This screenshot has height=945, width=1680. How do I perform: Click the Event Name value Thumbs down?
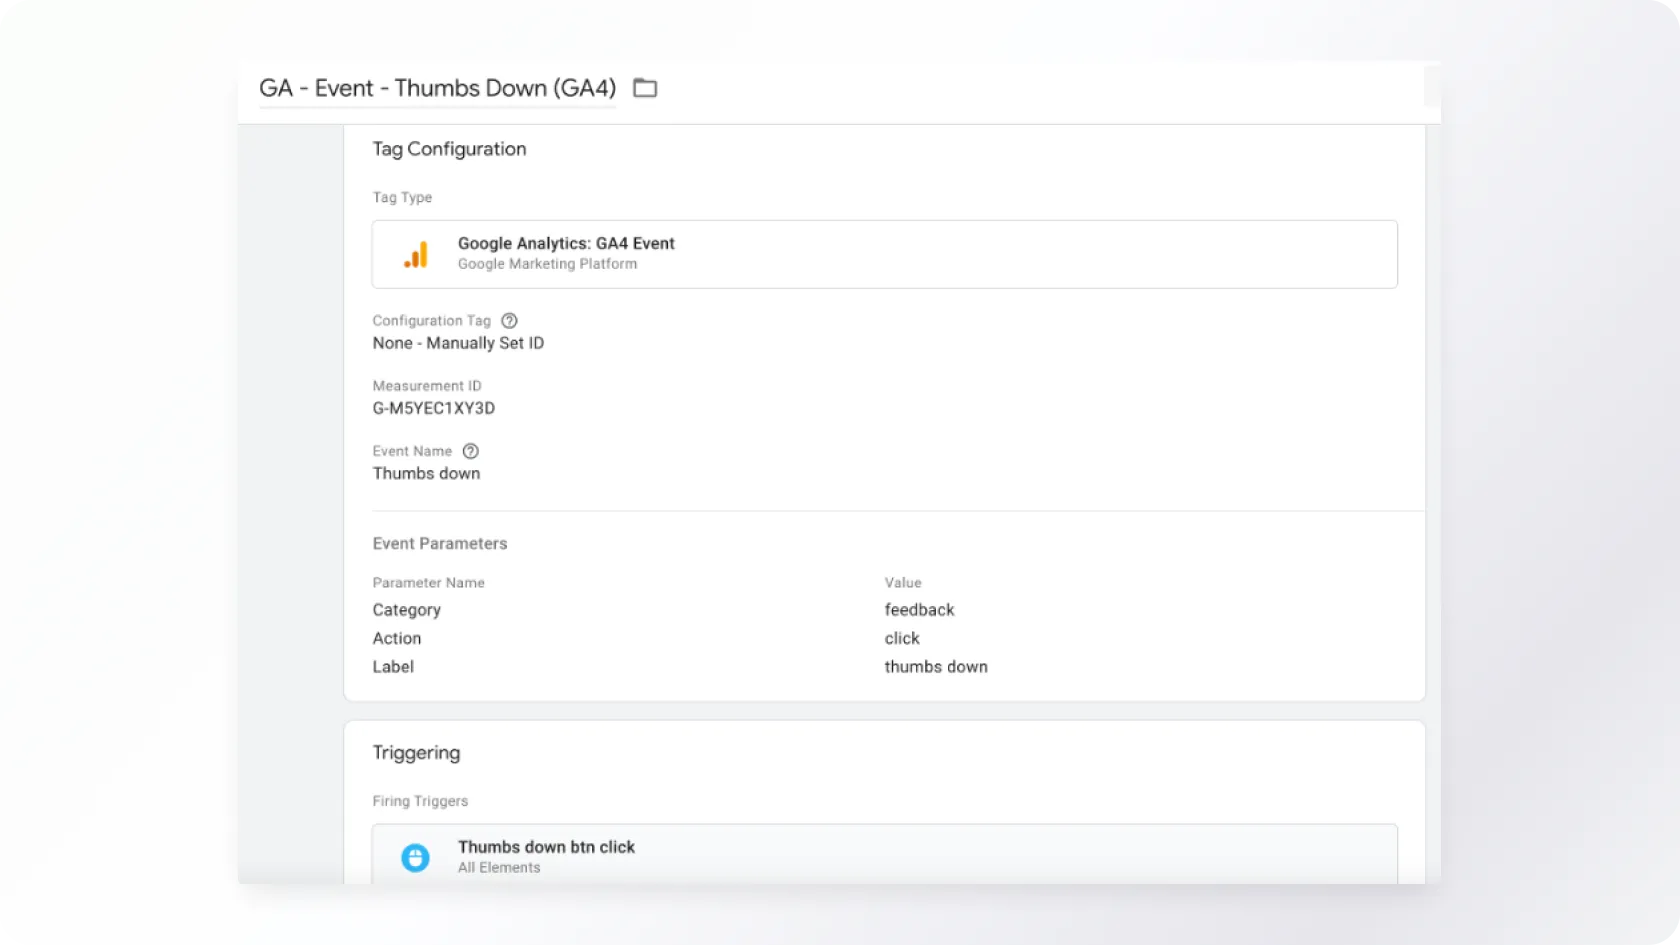click(426, 473)
